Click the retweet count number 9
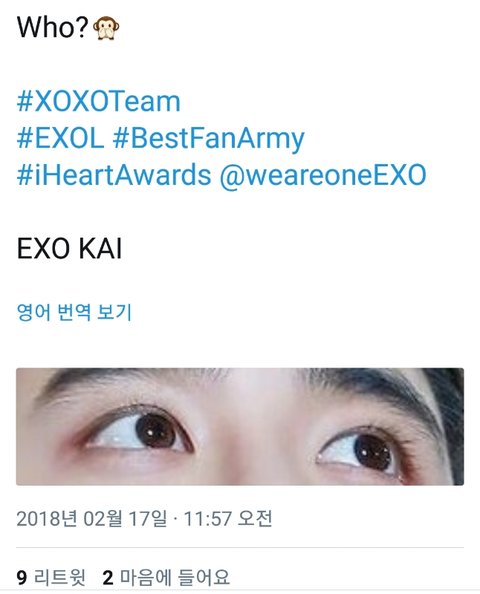Image resolution: width=480 pixels, height=594 pixels. click(x=22, y=578)
